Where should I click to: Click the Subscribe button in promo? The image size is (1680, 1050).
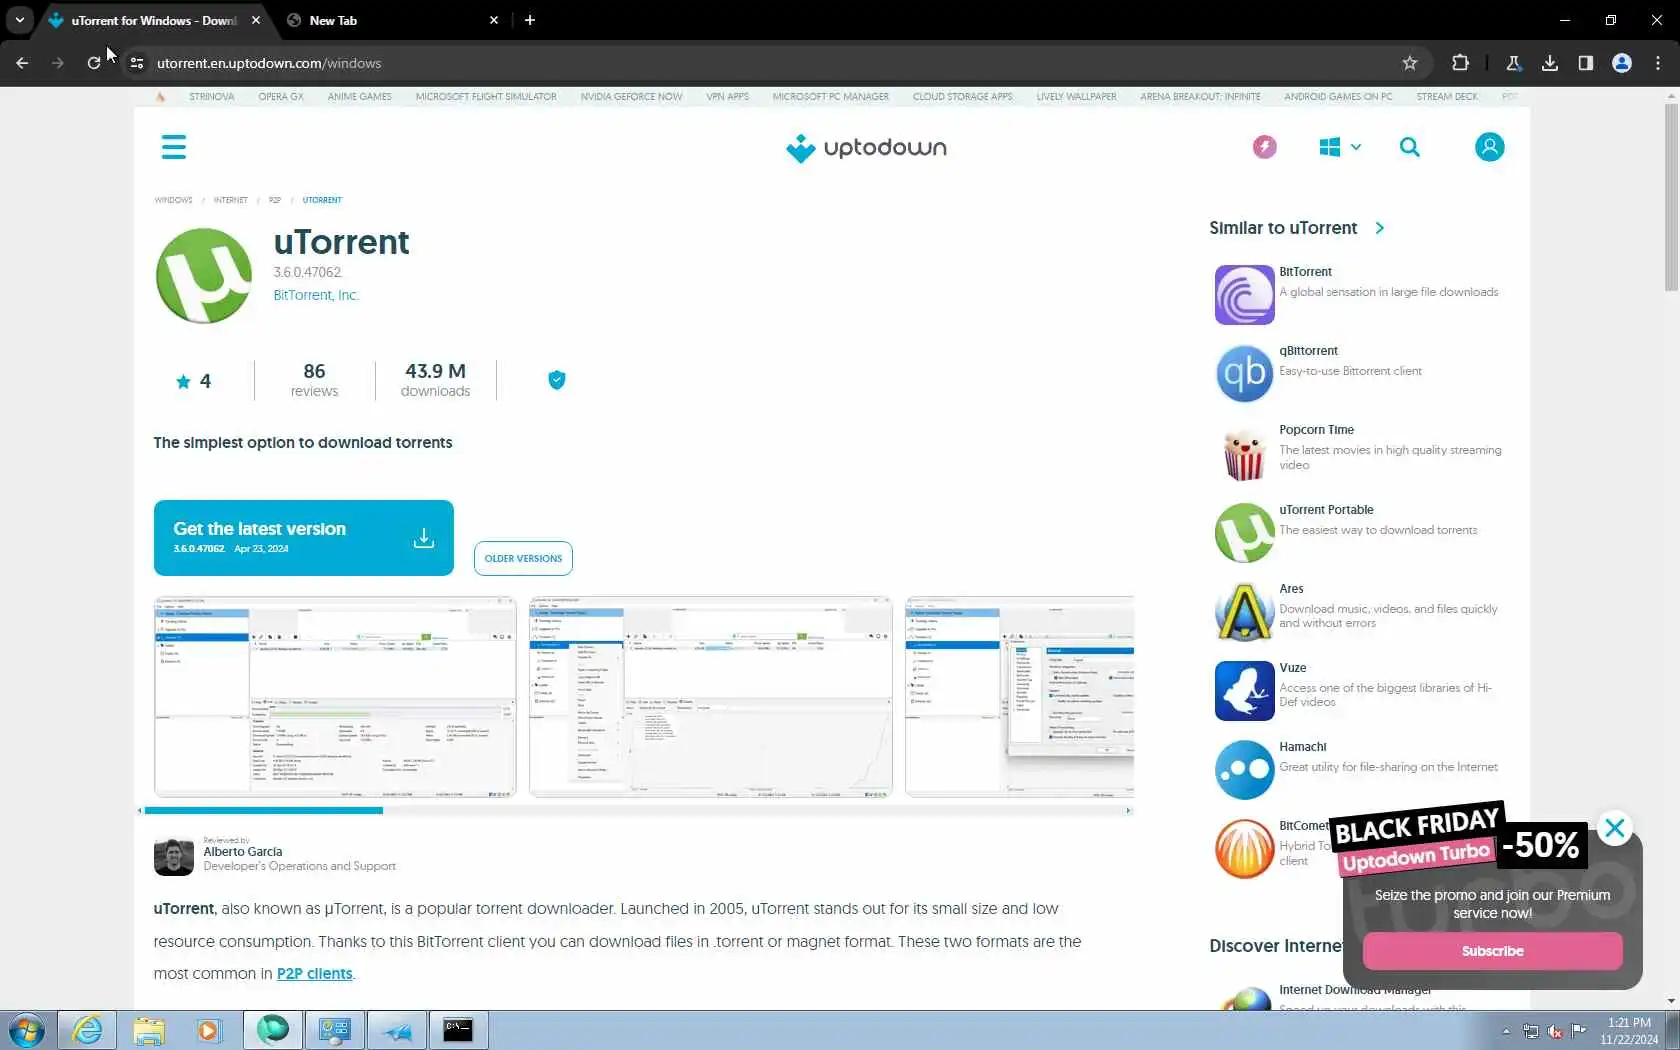click(x=1492, y=951)
